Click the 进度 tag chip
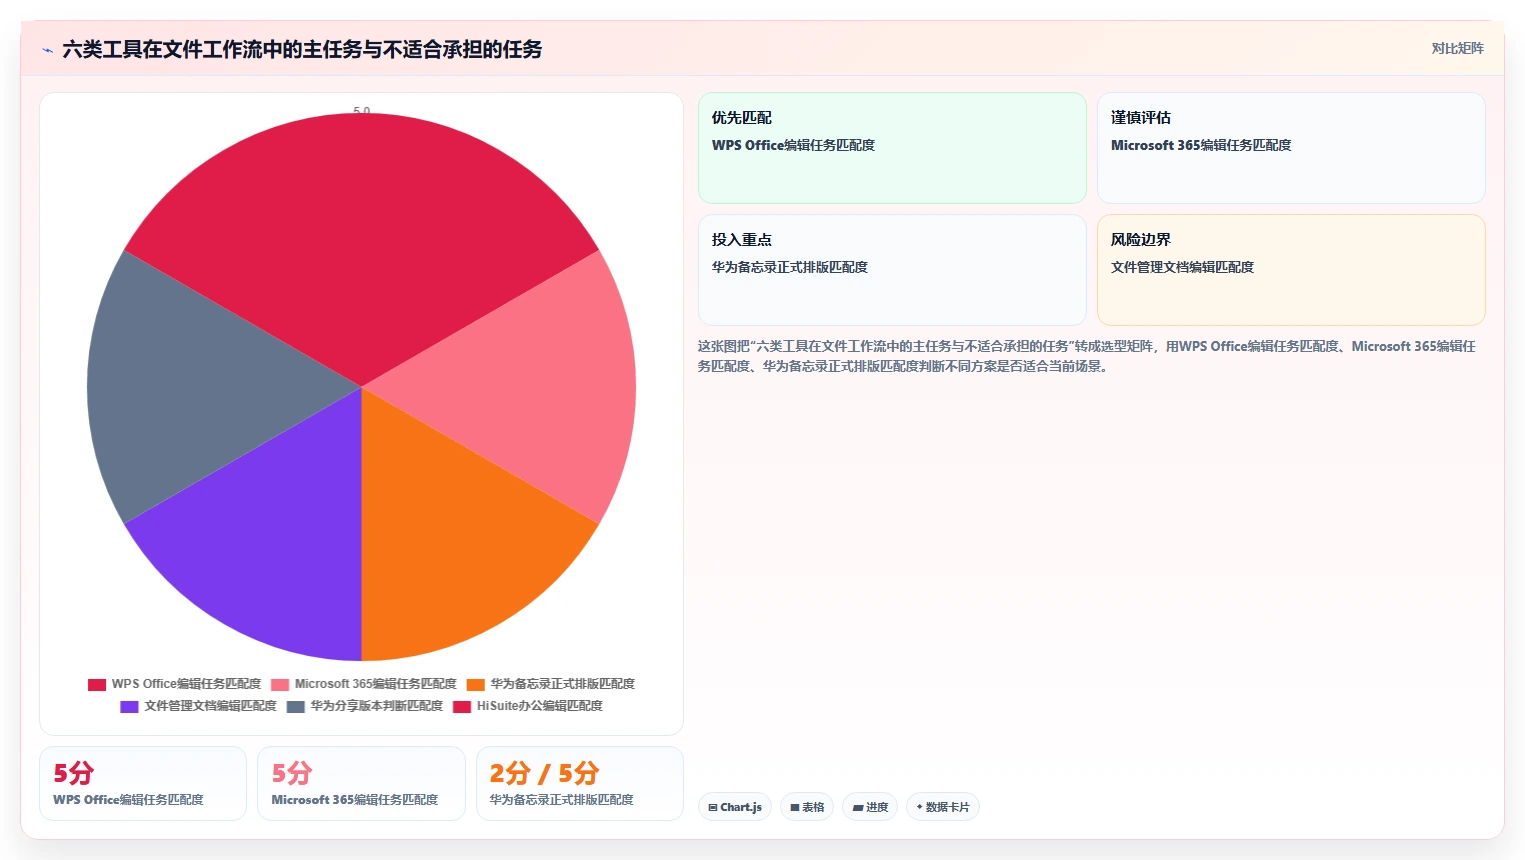1525x860 pixels. coord(870,807)
